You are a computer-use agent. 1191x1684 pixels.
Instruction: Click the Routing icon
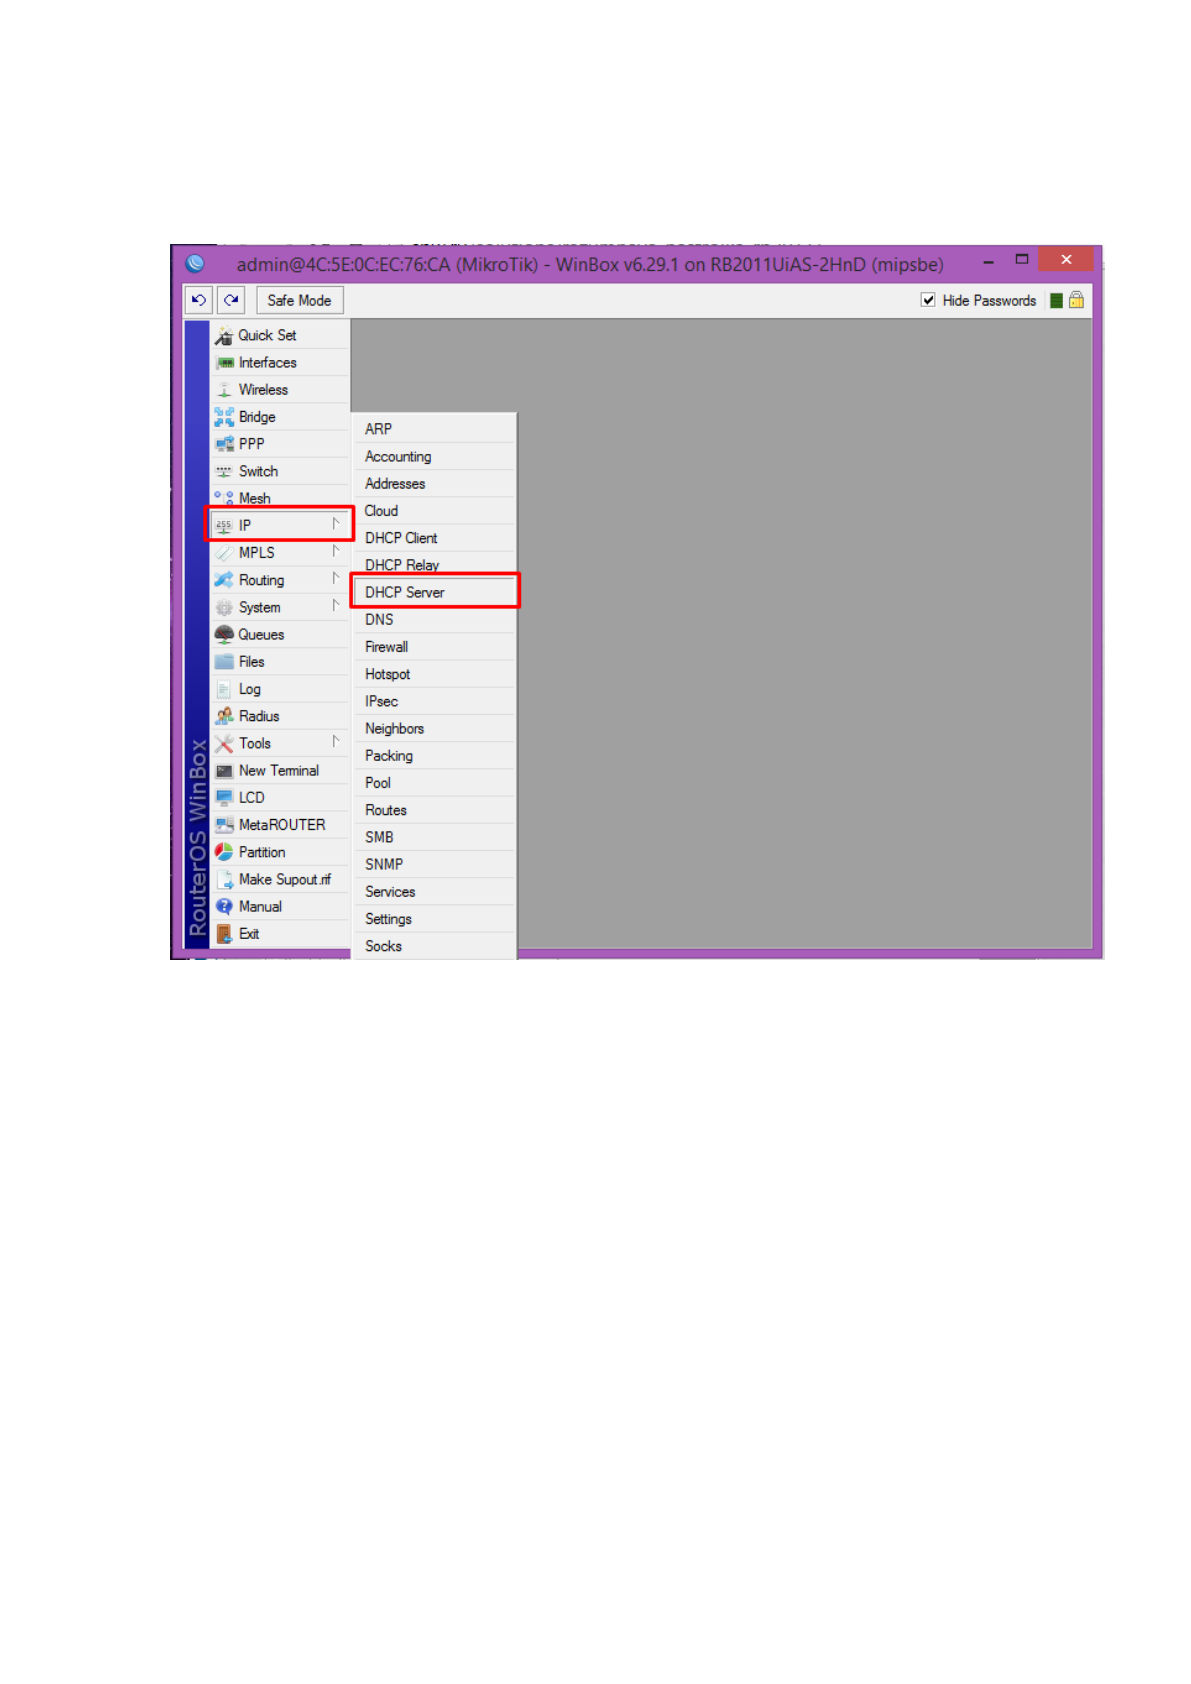pyautogui.click(x=224, y=580)
